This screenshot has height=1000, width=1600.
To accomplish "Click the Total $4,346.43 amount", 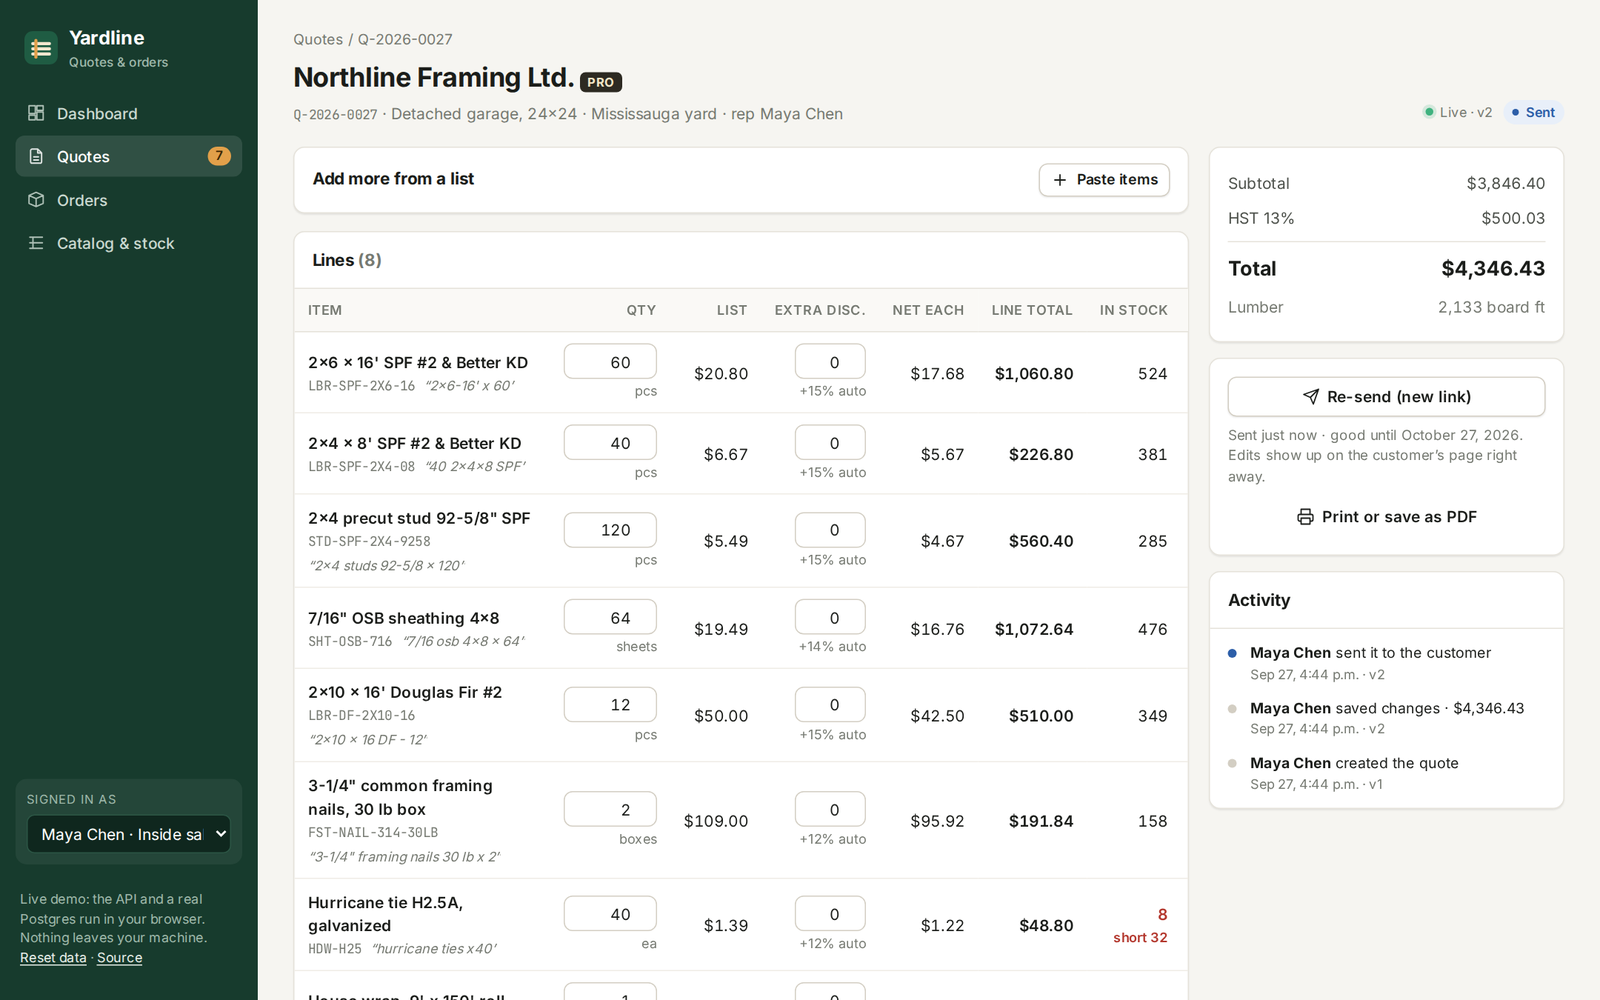I will point(1493,268).
